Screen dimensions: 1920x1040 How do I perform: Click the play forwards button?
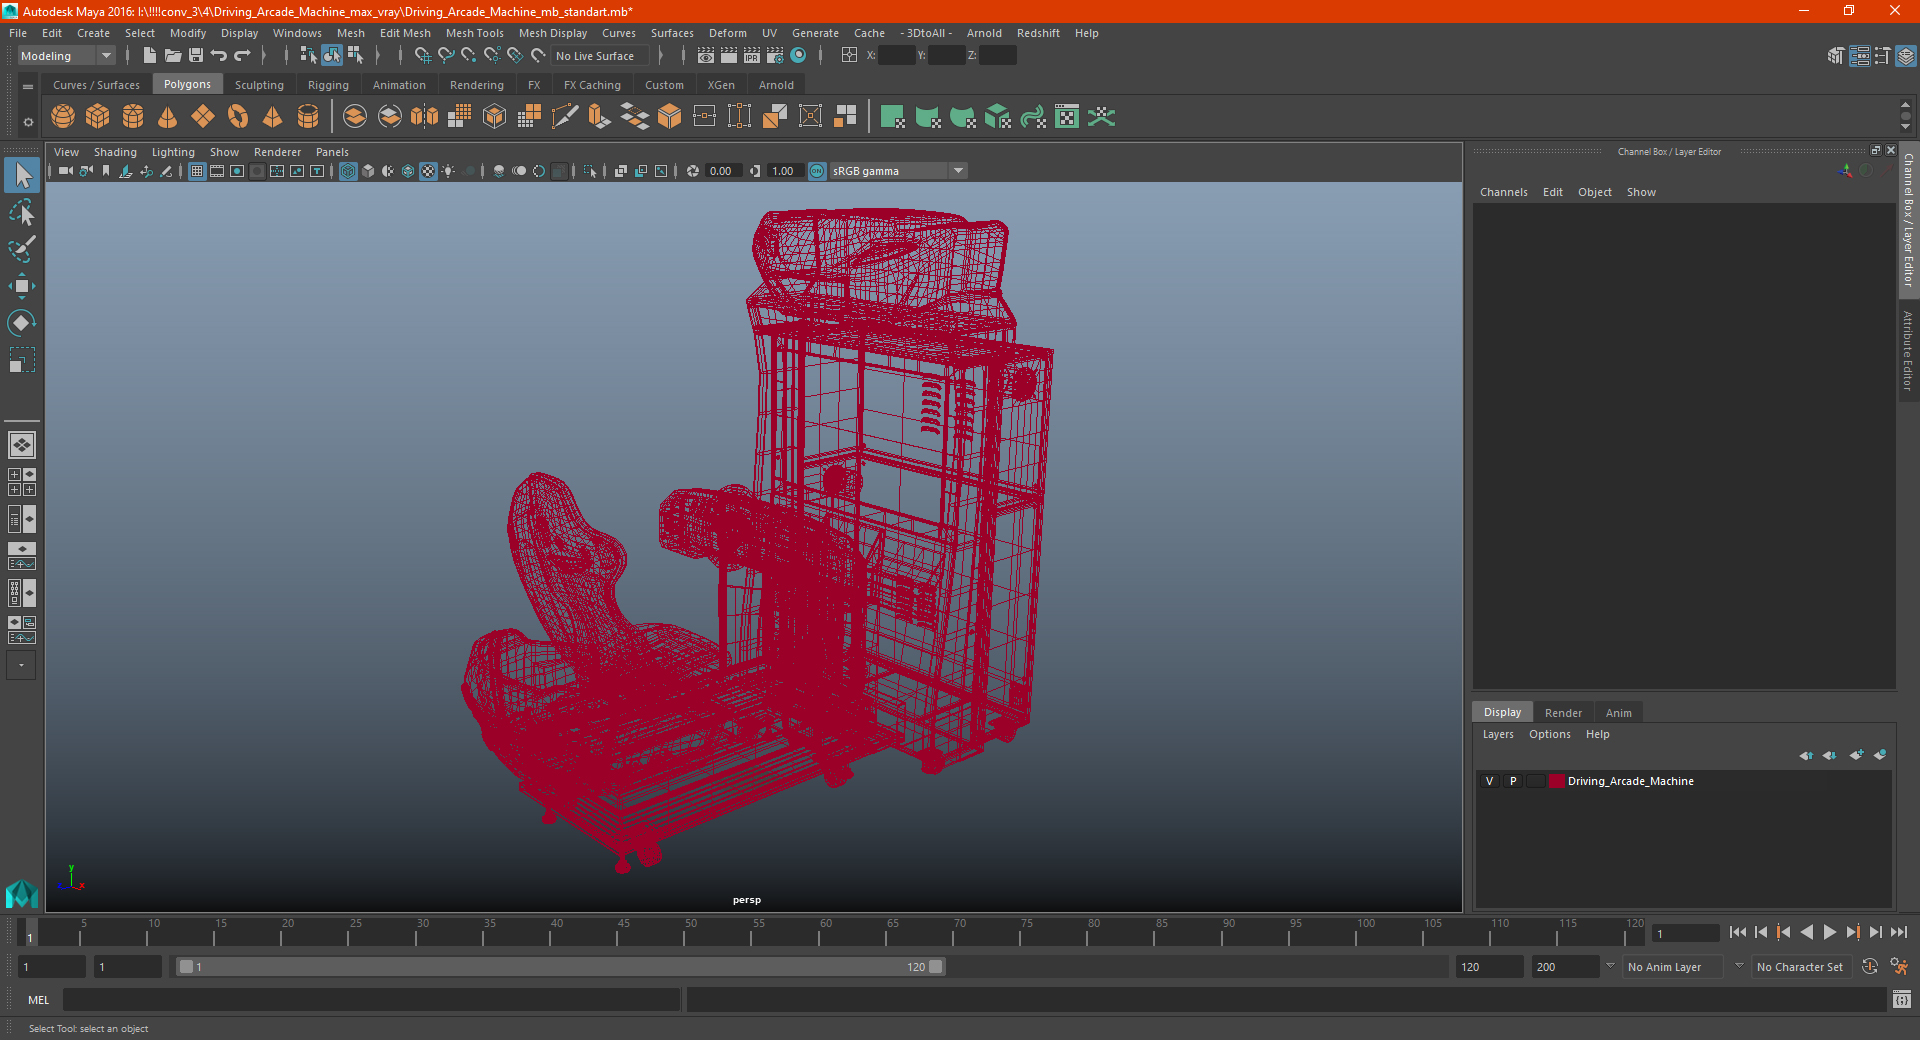1829,932
